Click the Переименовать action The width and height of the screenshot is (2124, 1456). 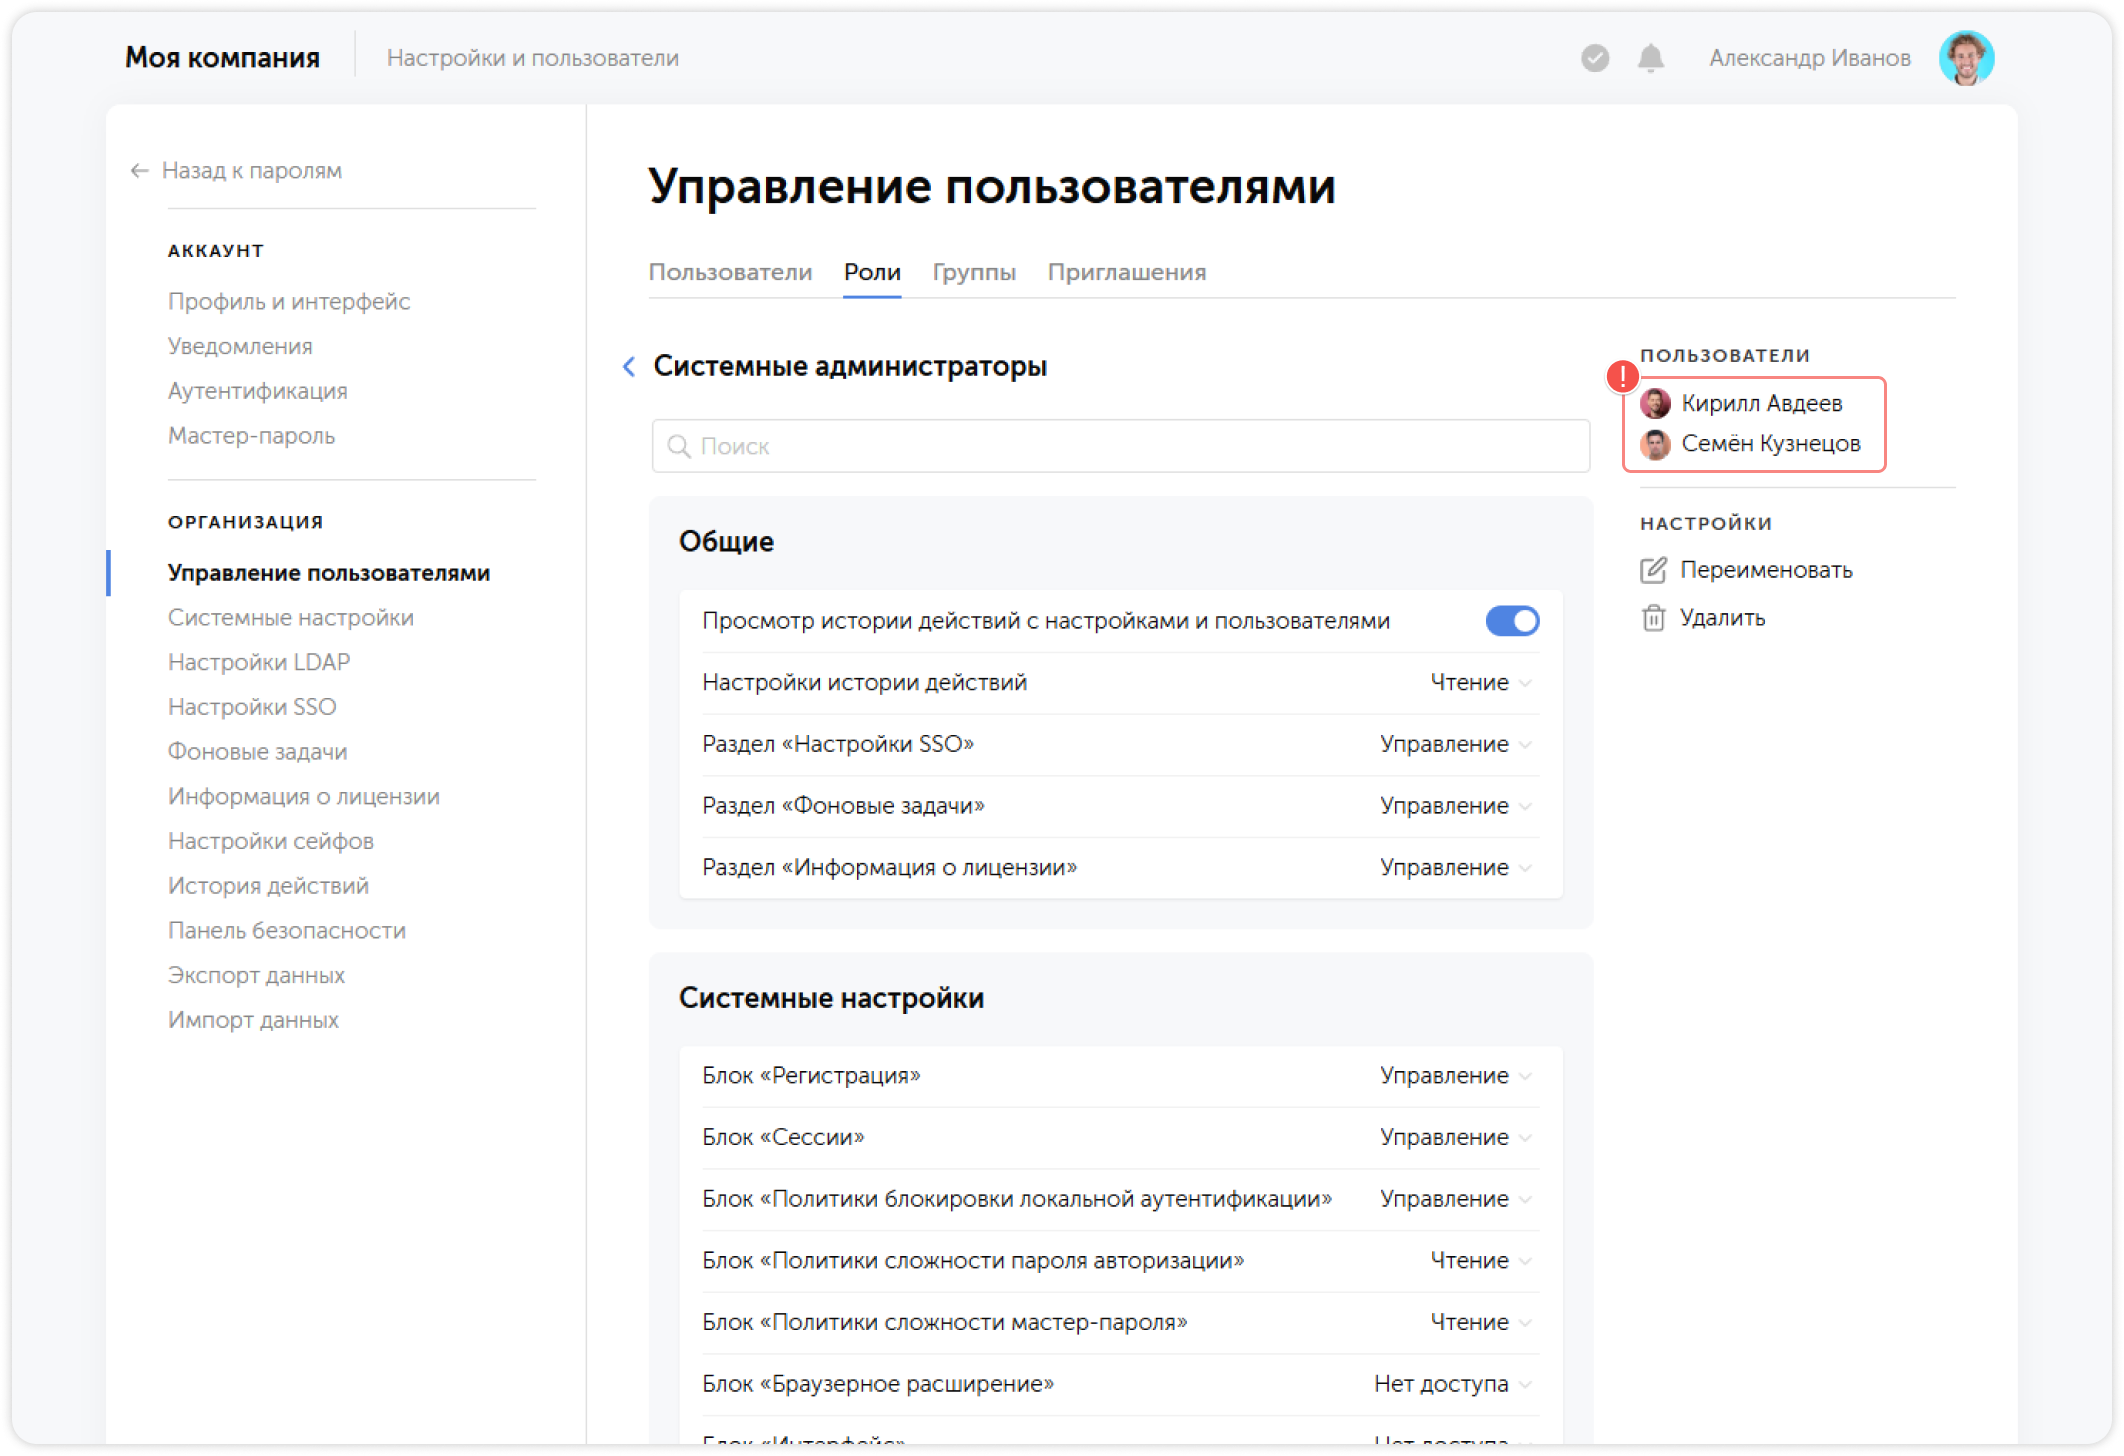click(x=1766, y=570)
